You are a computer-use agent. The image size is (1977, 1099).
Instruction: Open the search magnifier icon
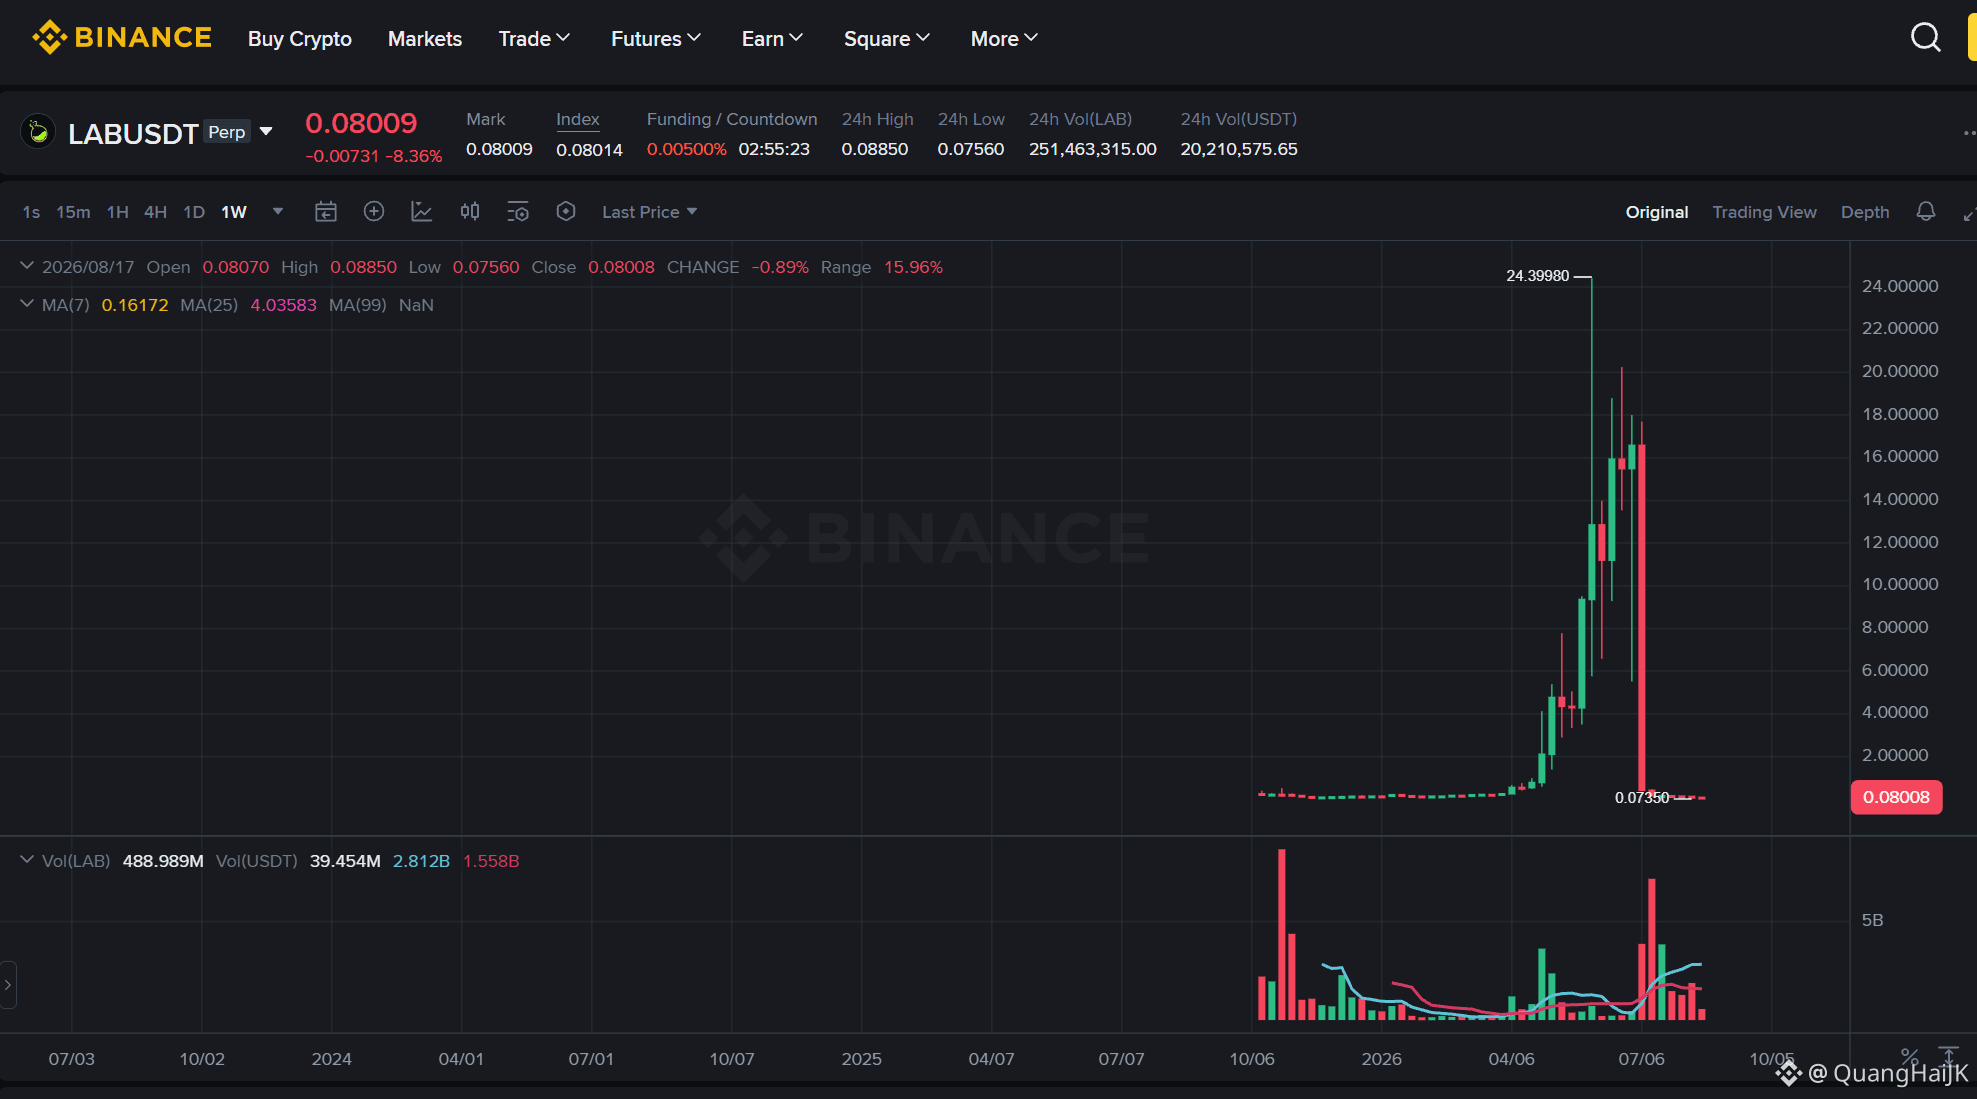coord(1925,38)
